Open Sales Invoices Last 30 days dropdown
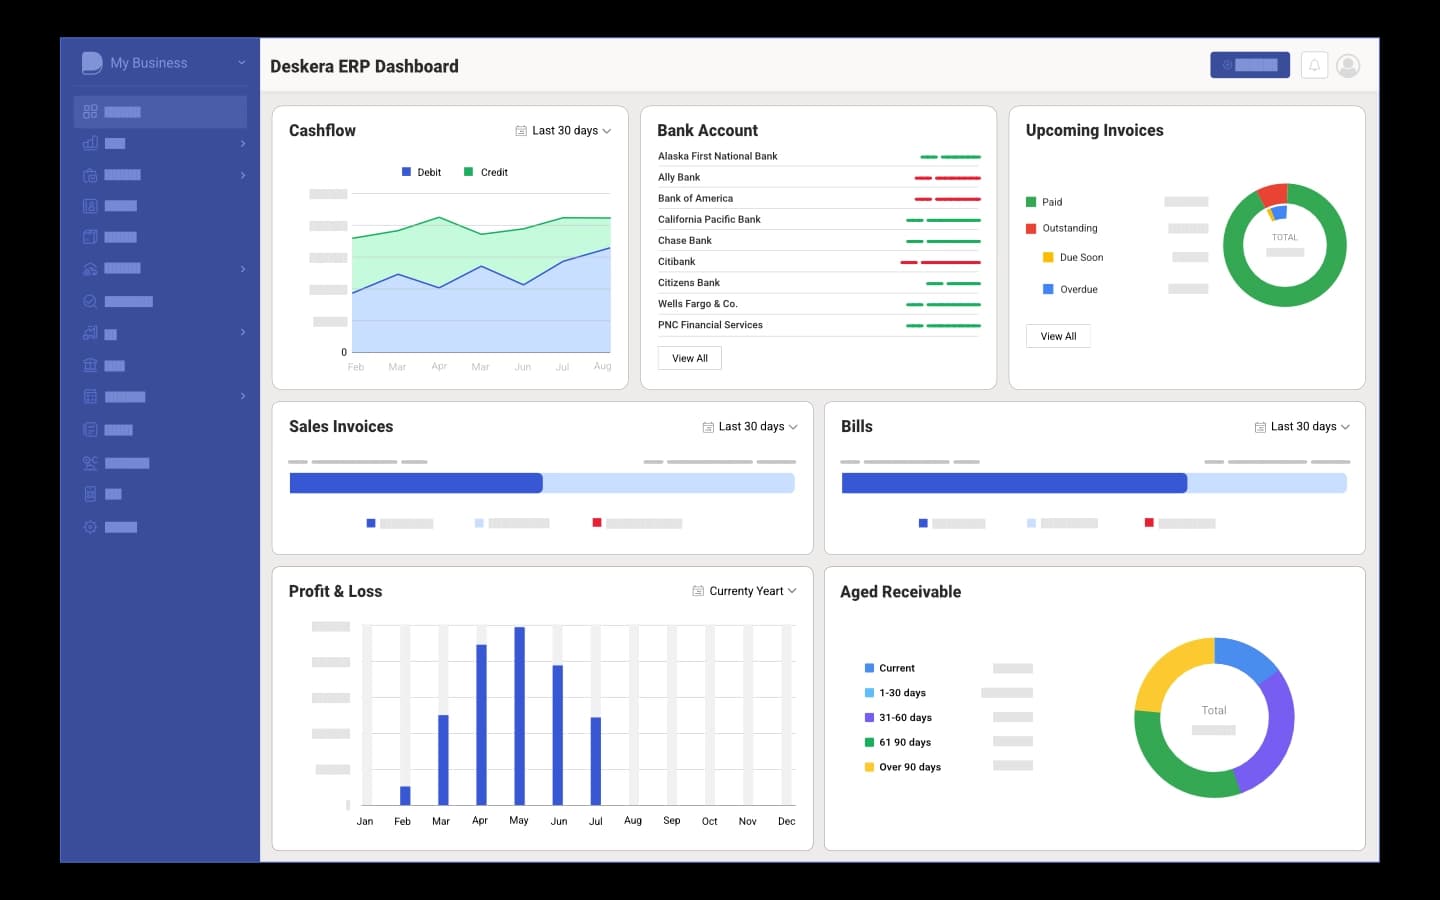The height and width of the screenshot is (900, 1440). click(x=750, y=427)
